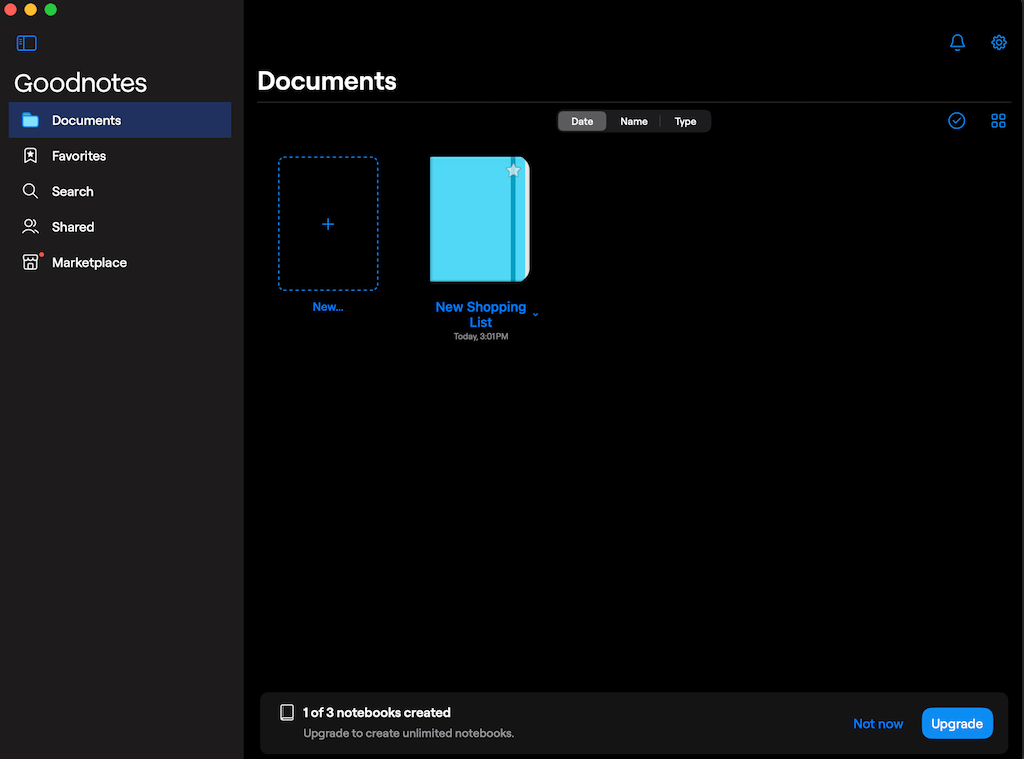
Task: Switch sorting to Type
Action: point(685,120)
